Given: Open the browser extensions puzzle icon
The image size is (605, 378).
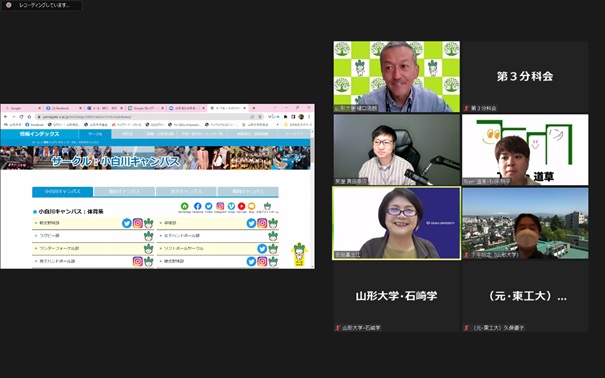Looking at the screenshot, I should pos(286,116).
